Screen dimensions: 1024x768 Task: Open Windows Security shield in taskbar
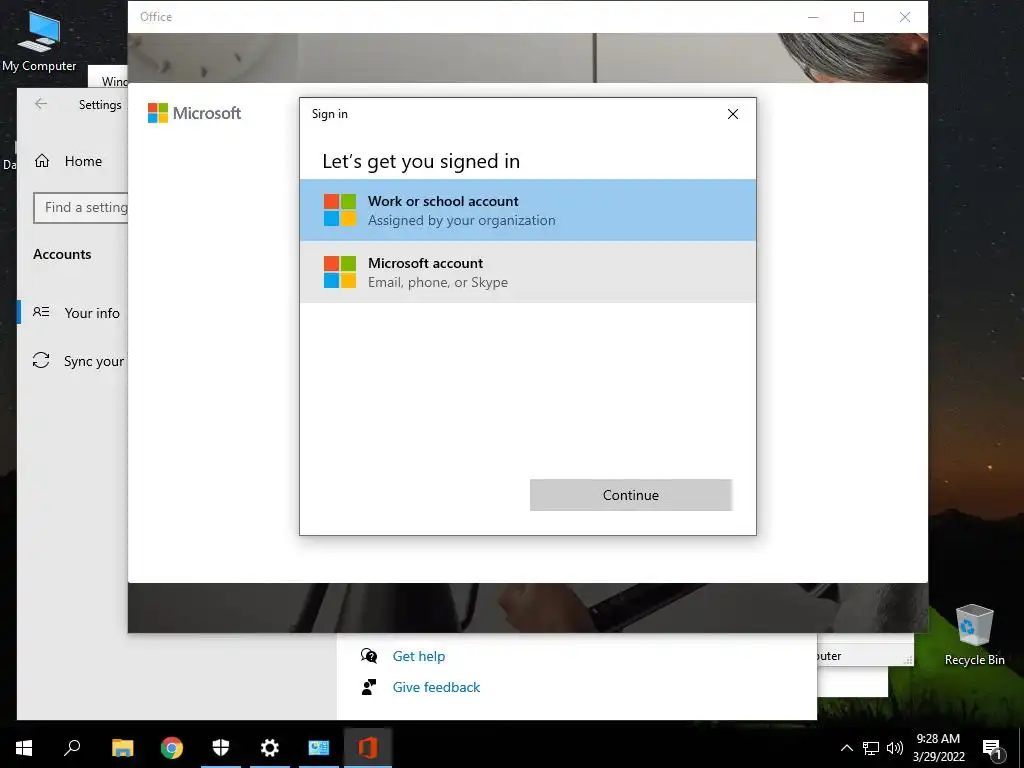(x=221, y=748)
